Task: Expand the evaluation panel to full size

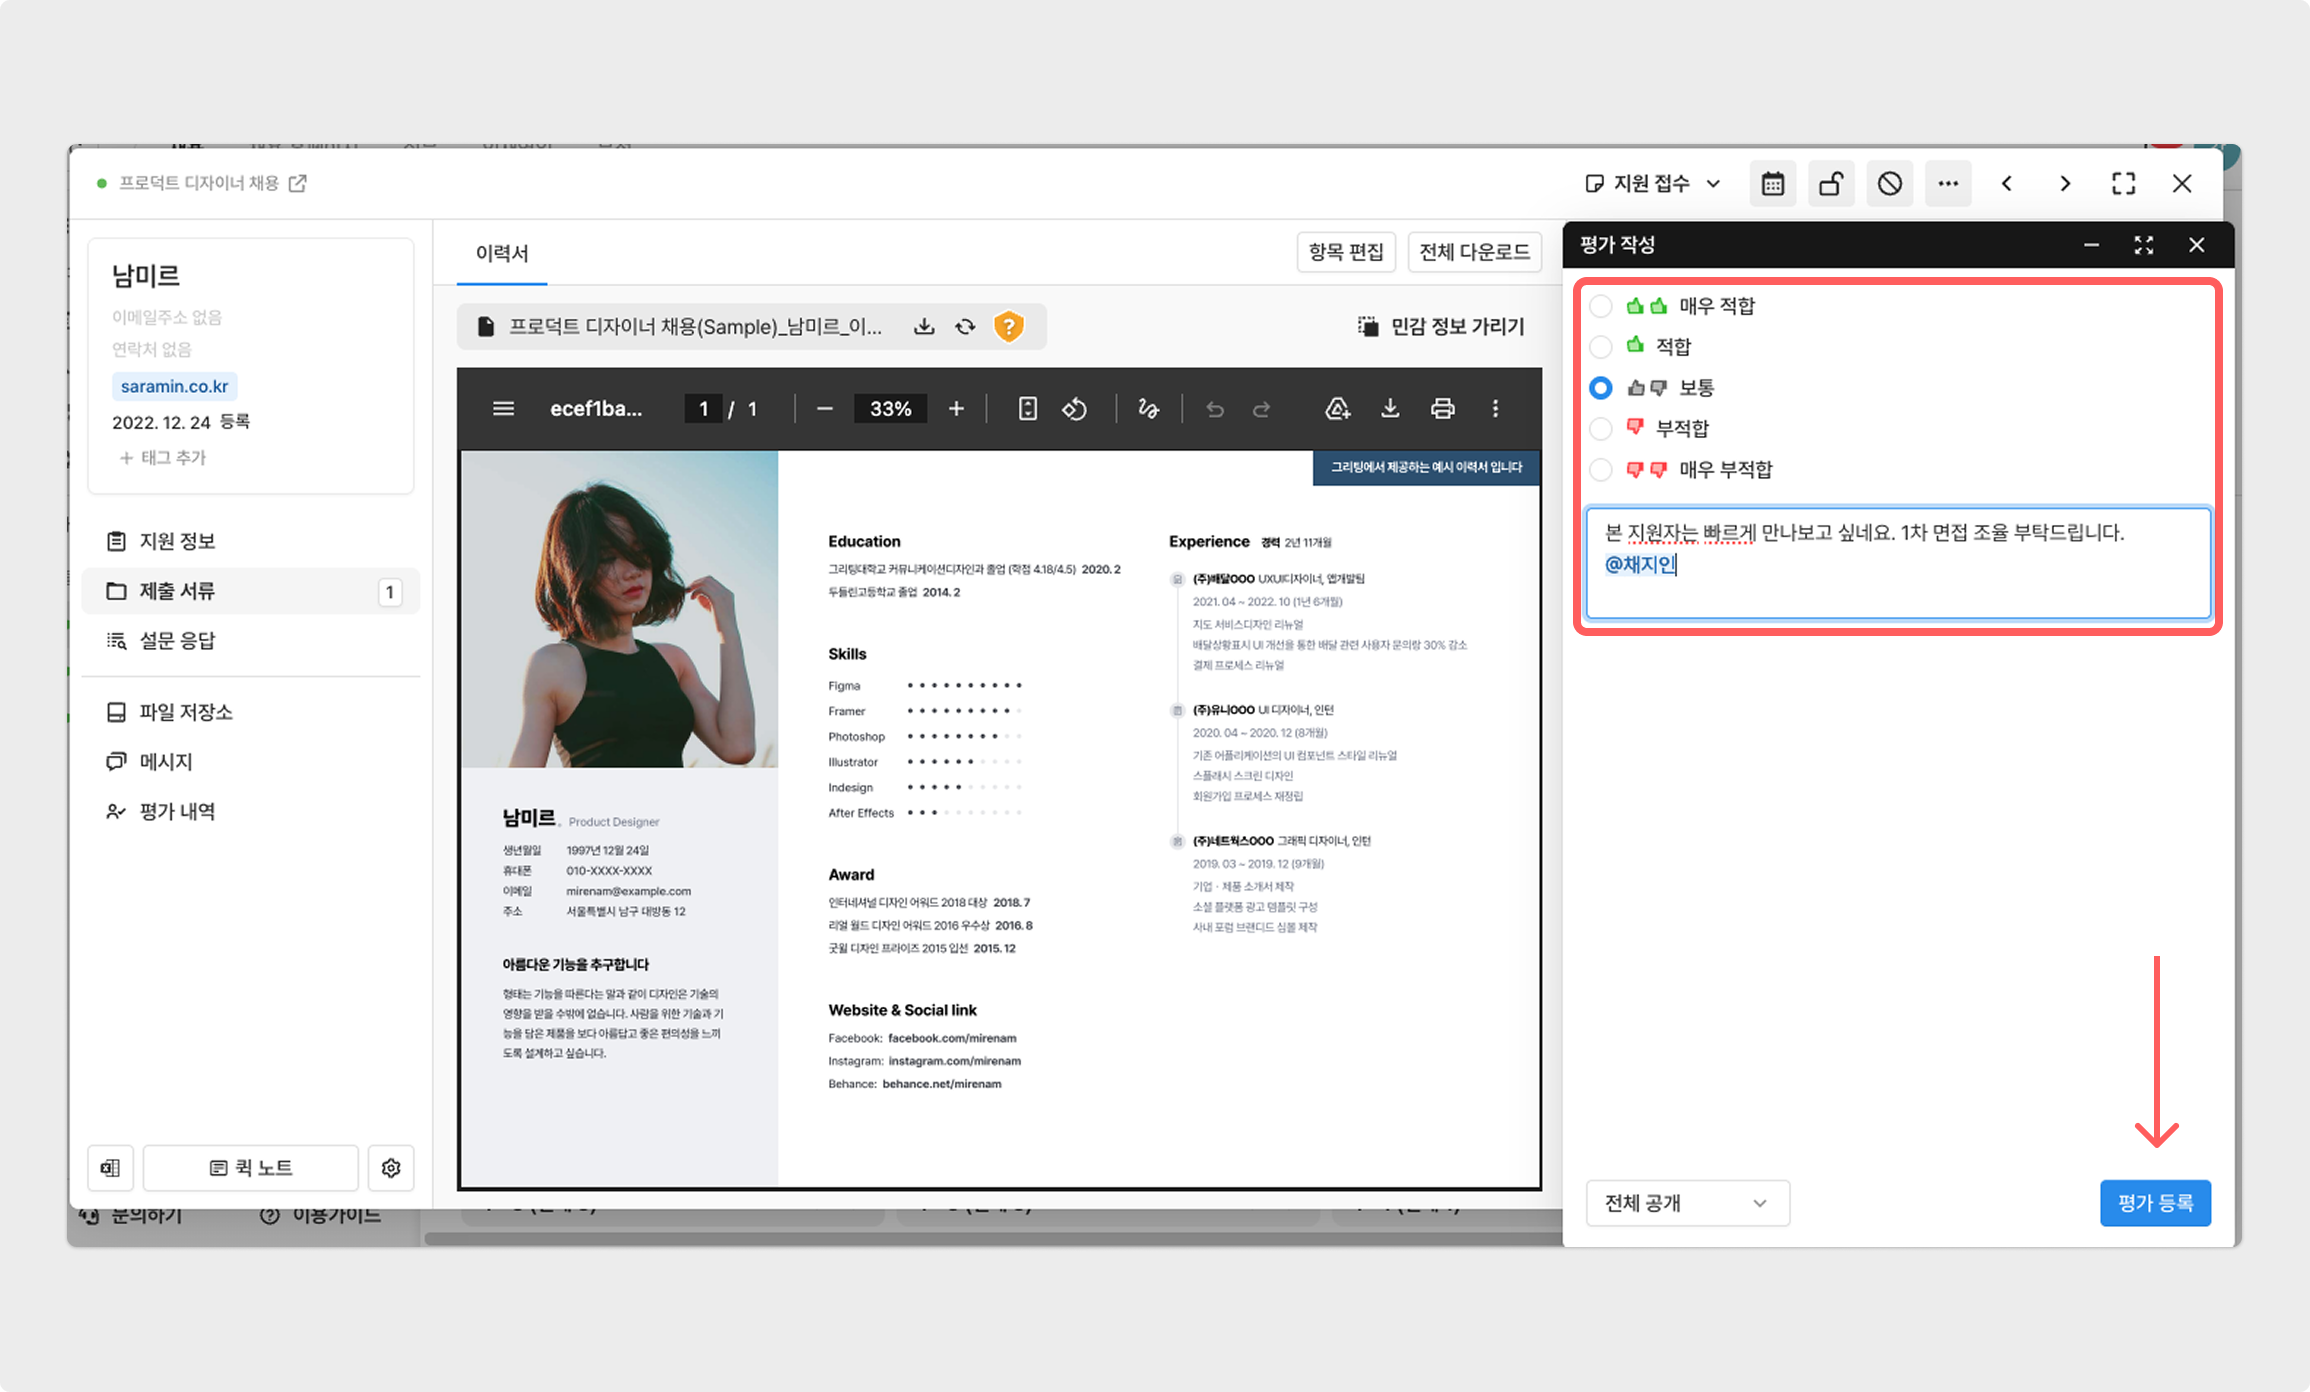Action: (x=2144, y=245)
